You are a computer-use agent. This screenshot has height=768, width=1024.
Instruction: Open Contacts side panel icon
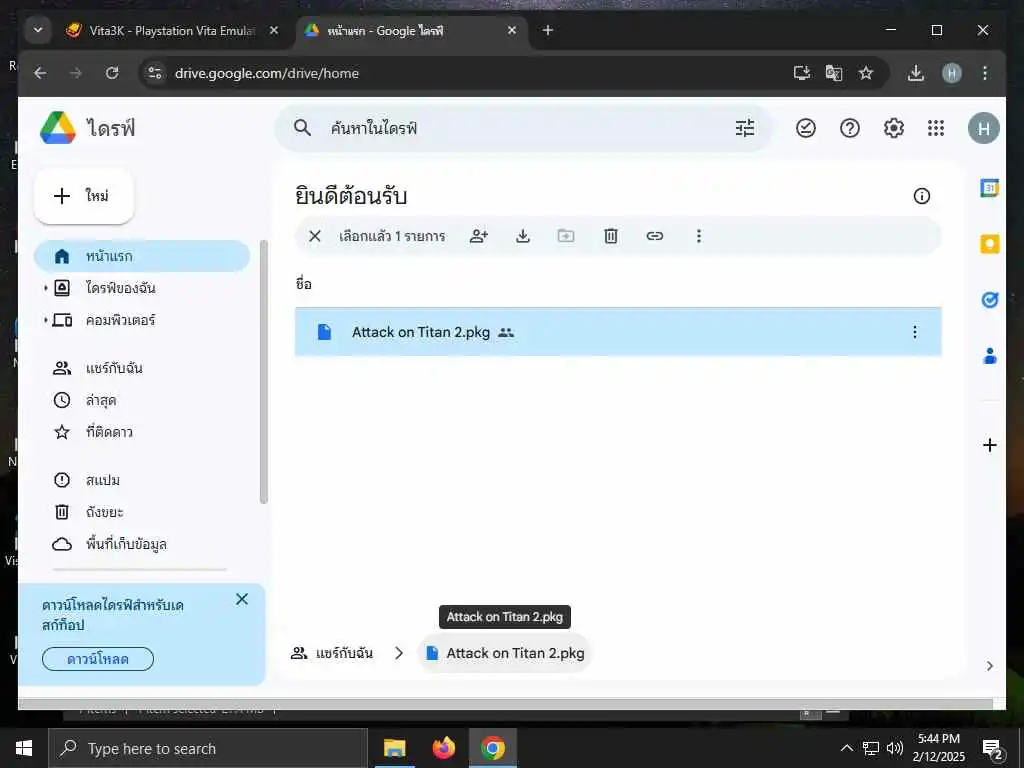pos(989,356)
